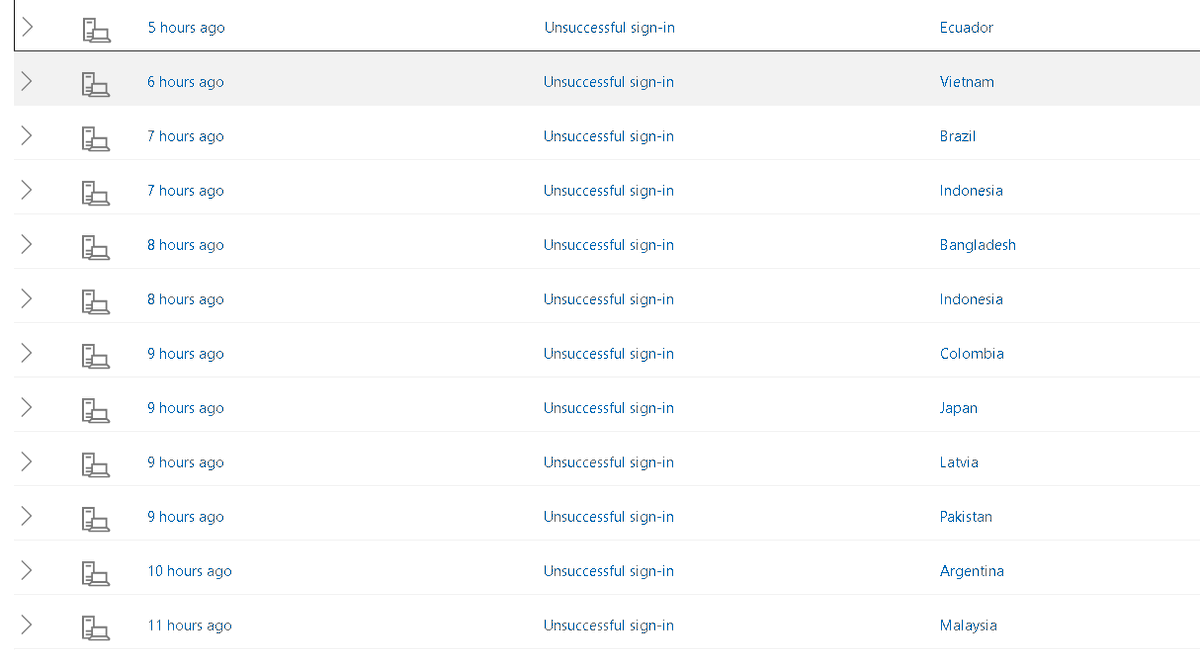Viewport: 1200px width, 669px height.
Task: Select '8 hours ago' in the Bangladesh row
Action: point(186,245)
